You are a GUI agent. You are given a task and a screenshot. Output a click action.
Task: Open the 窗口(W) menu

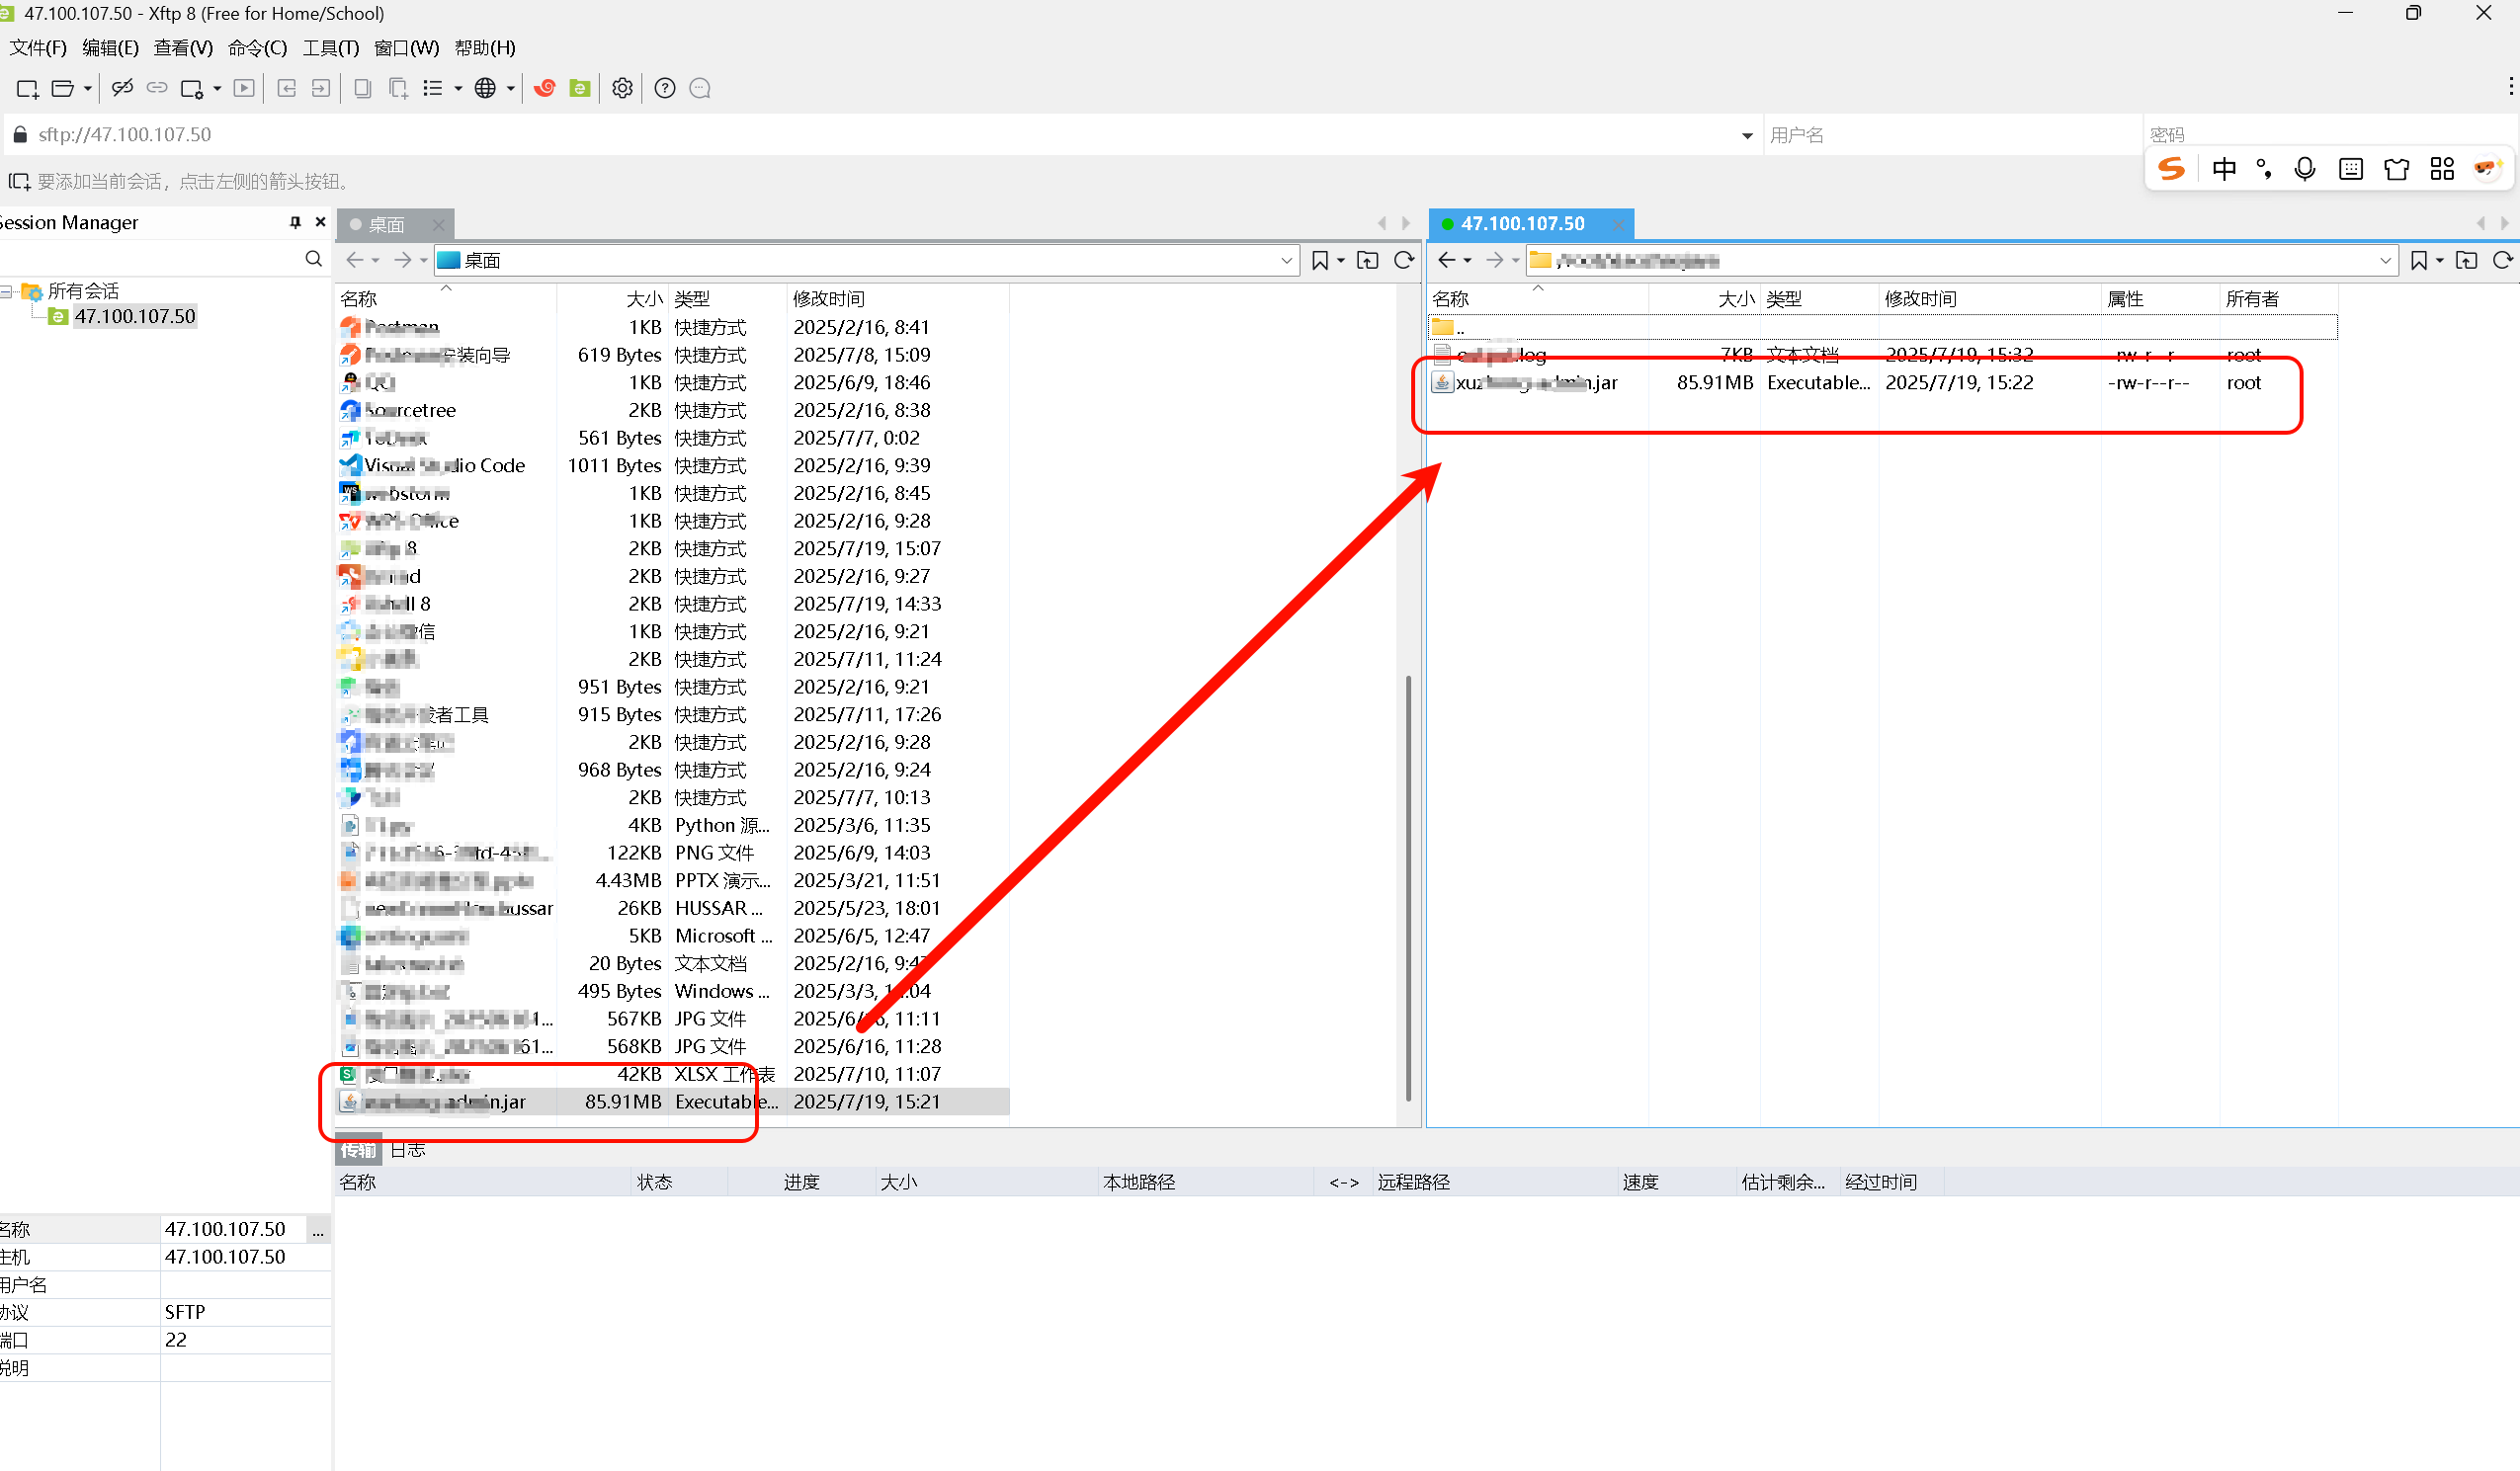point(405,47)
